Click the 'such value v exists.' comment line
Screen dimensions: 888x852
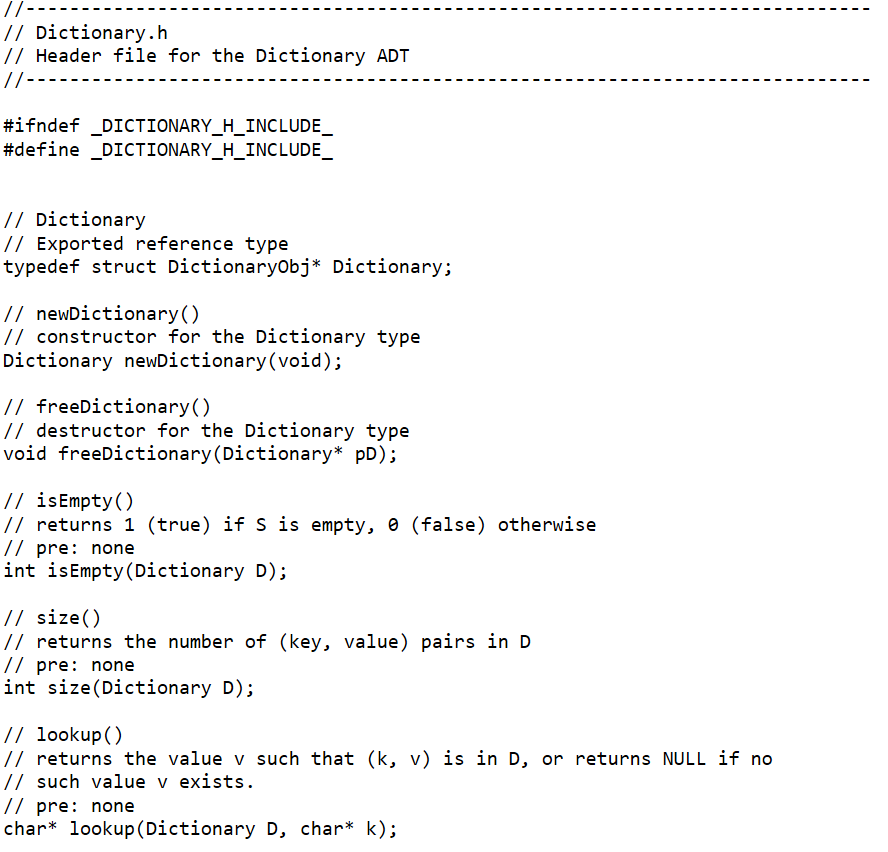tap(129, 782)
